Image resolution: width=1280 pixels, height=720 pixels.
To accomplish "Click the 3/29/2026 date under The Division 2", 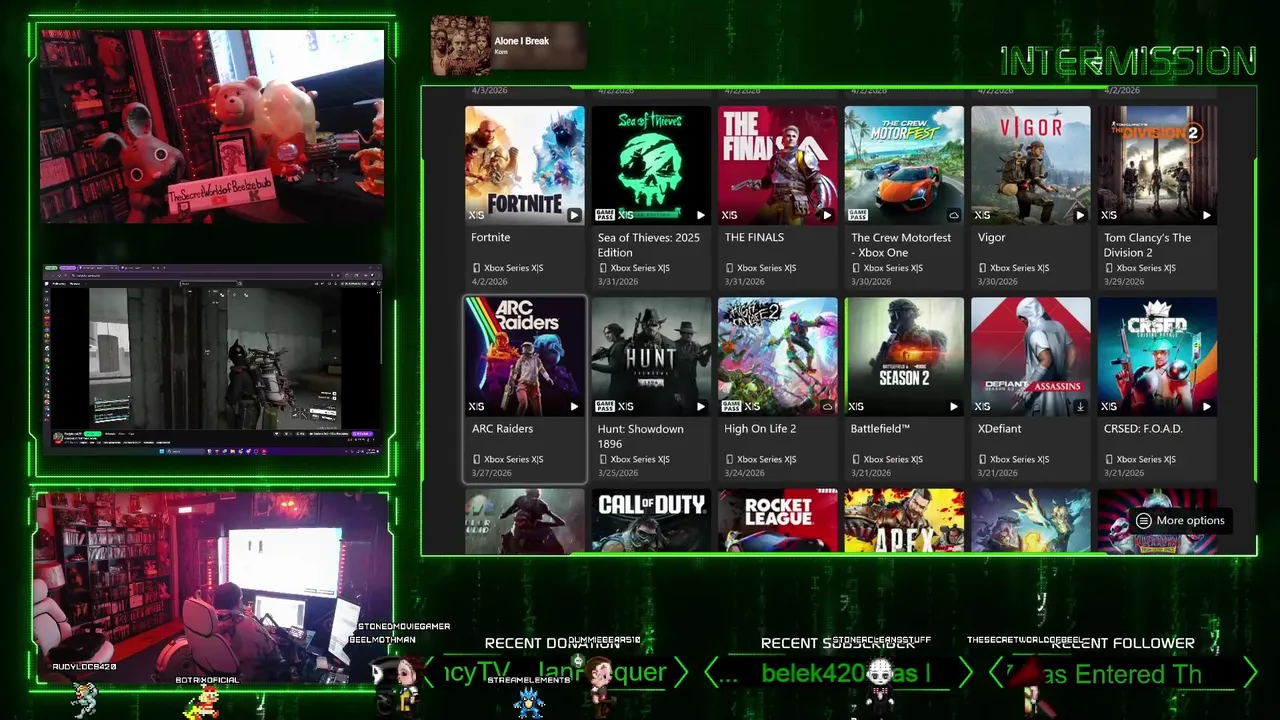I will [x=1125, y=282].
